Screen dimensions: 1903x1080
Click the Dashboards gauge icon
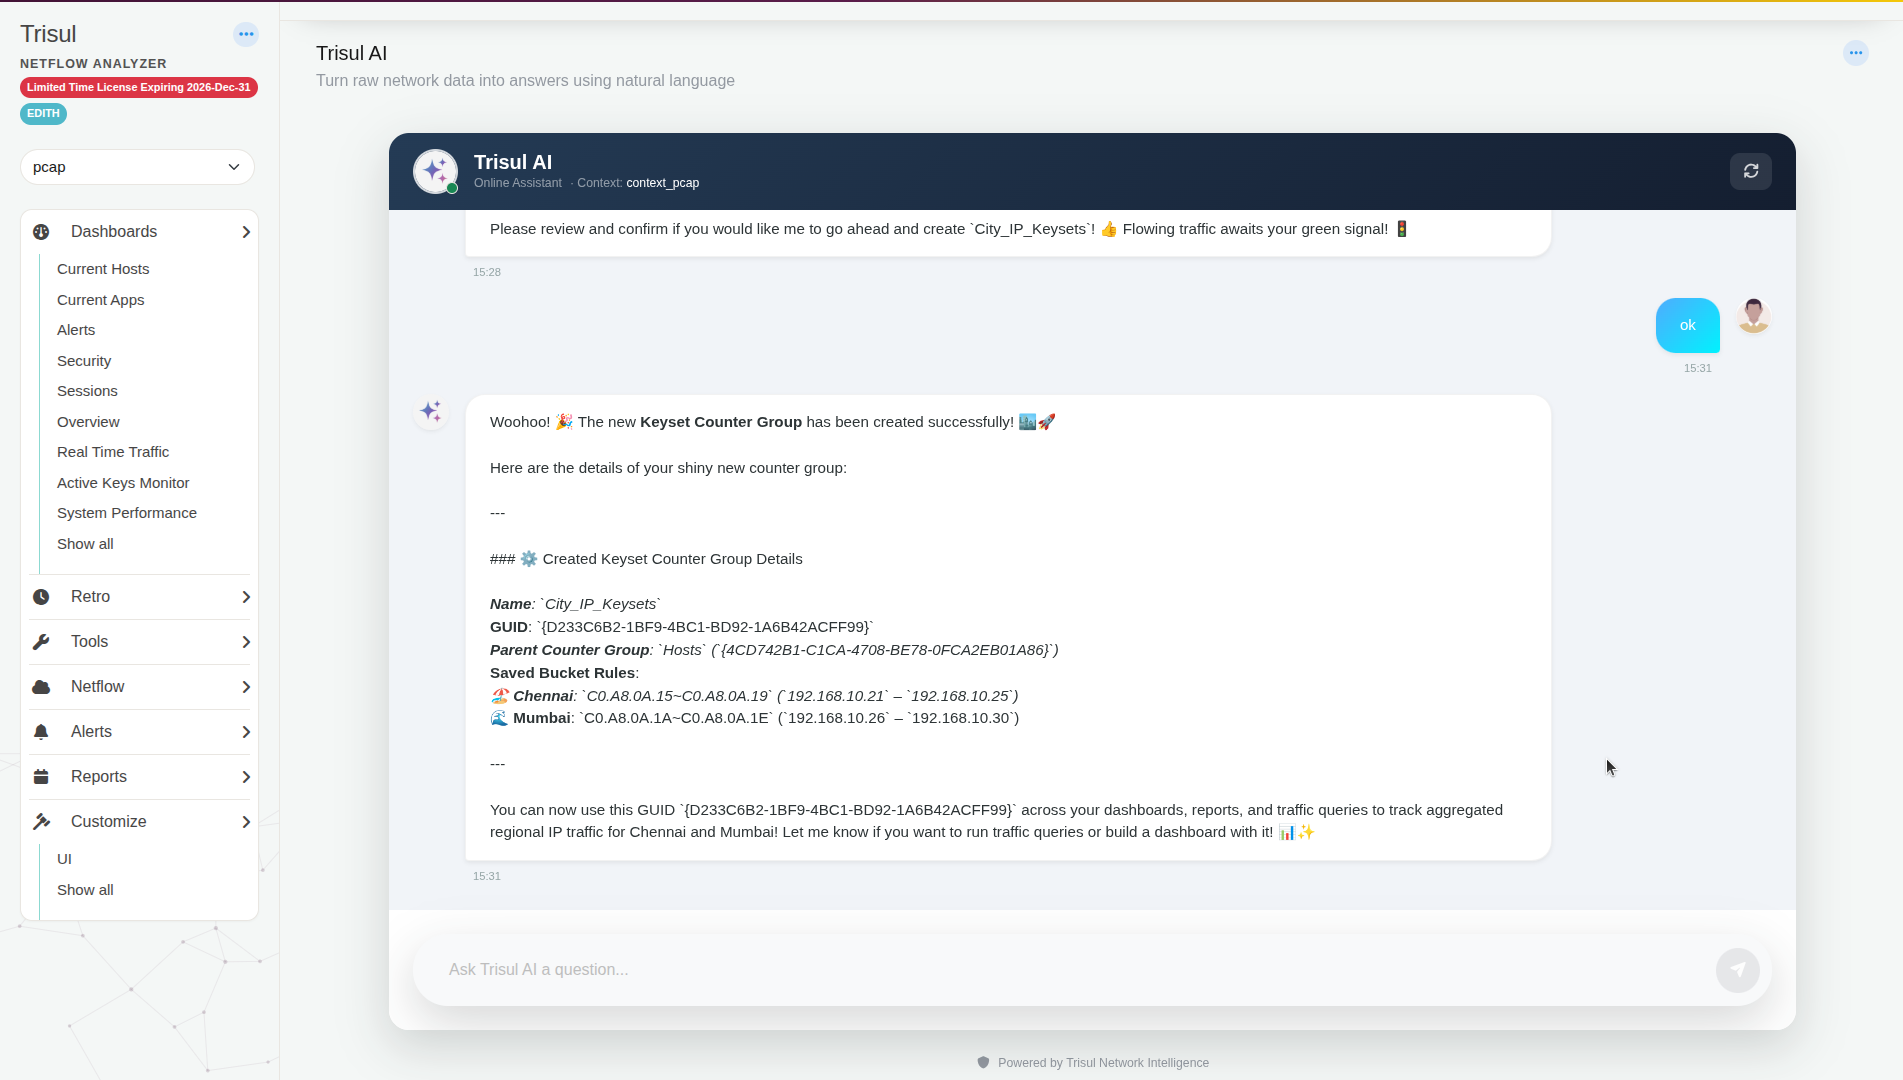[41, 232]
